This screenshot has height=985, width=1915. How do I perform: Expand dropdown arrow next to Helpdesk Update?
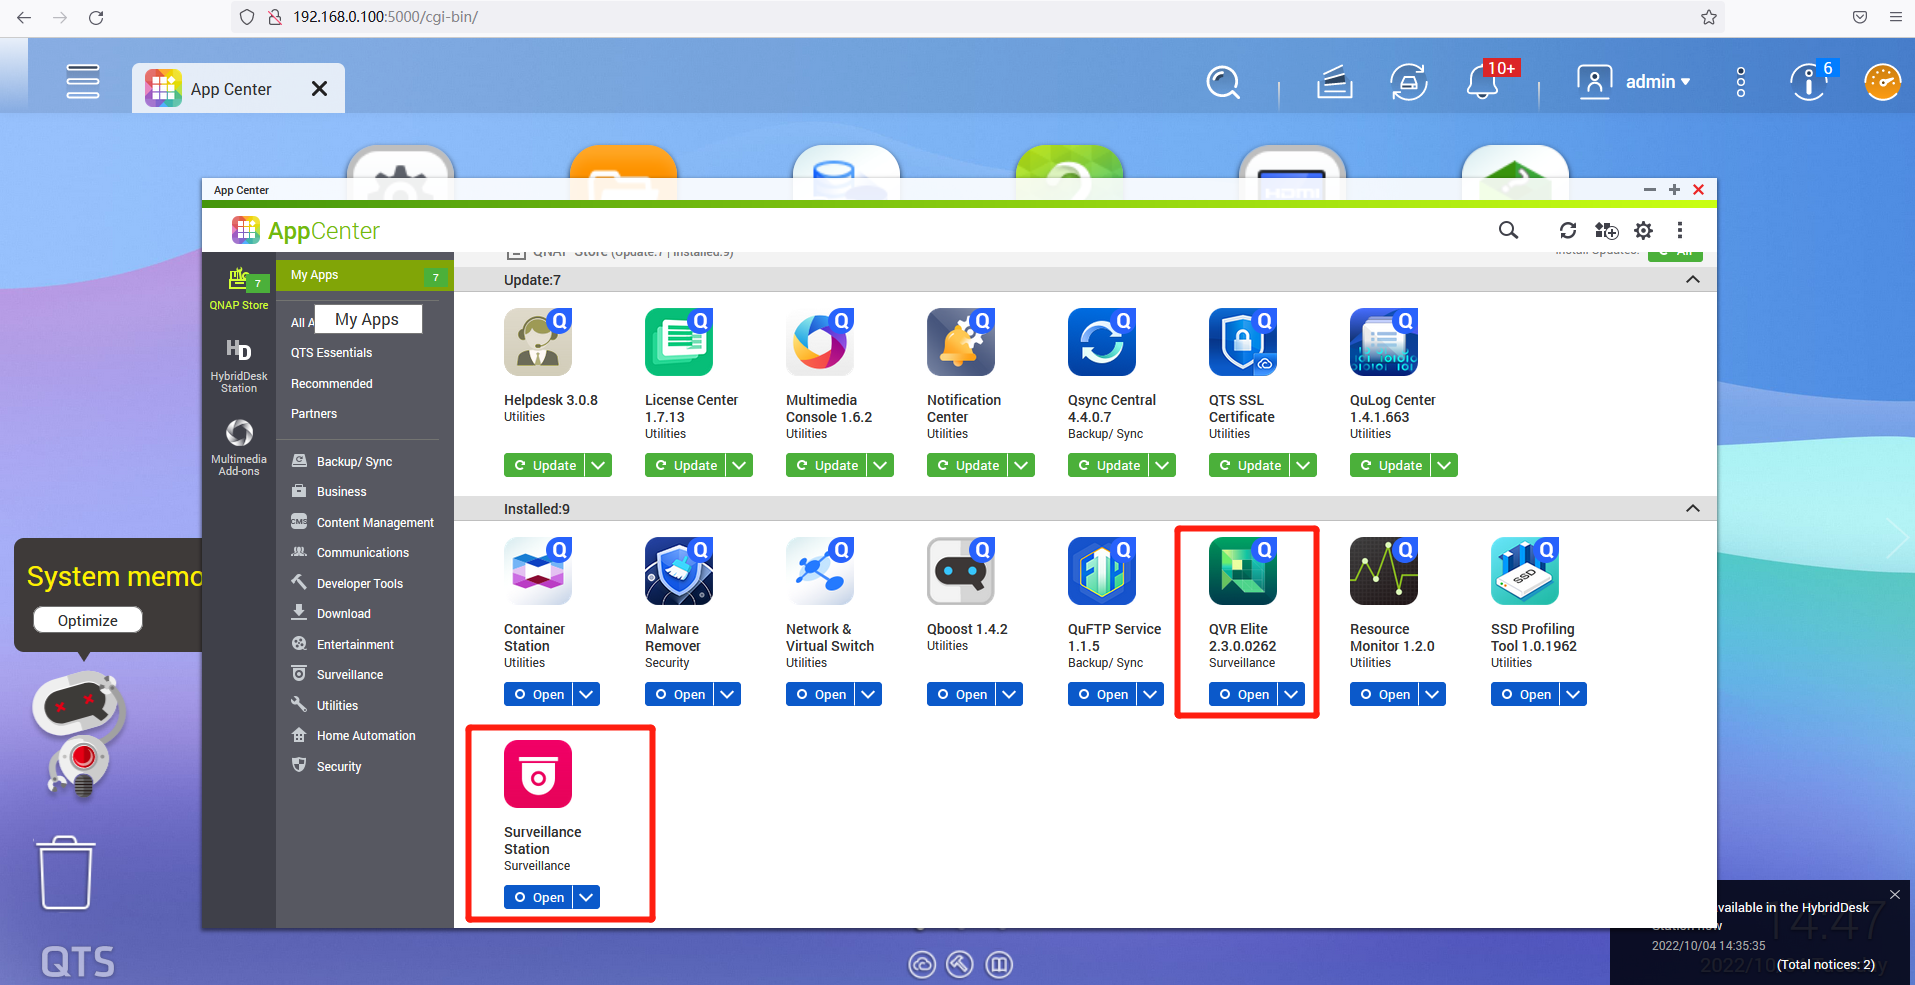pyautogui.click(x=598, y=465)
